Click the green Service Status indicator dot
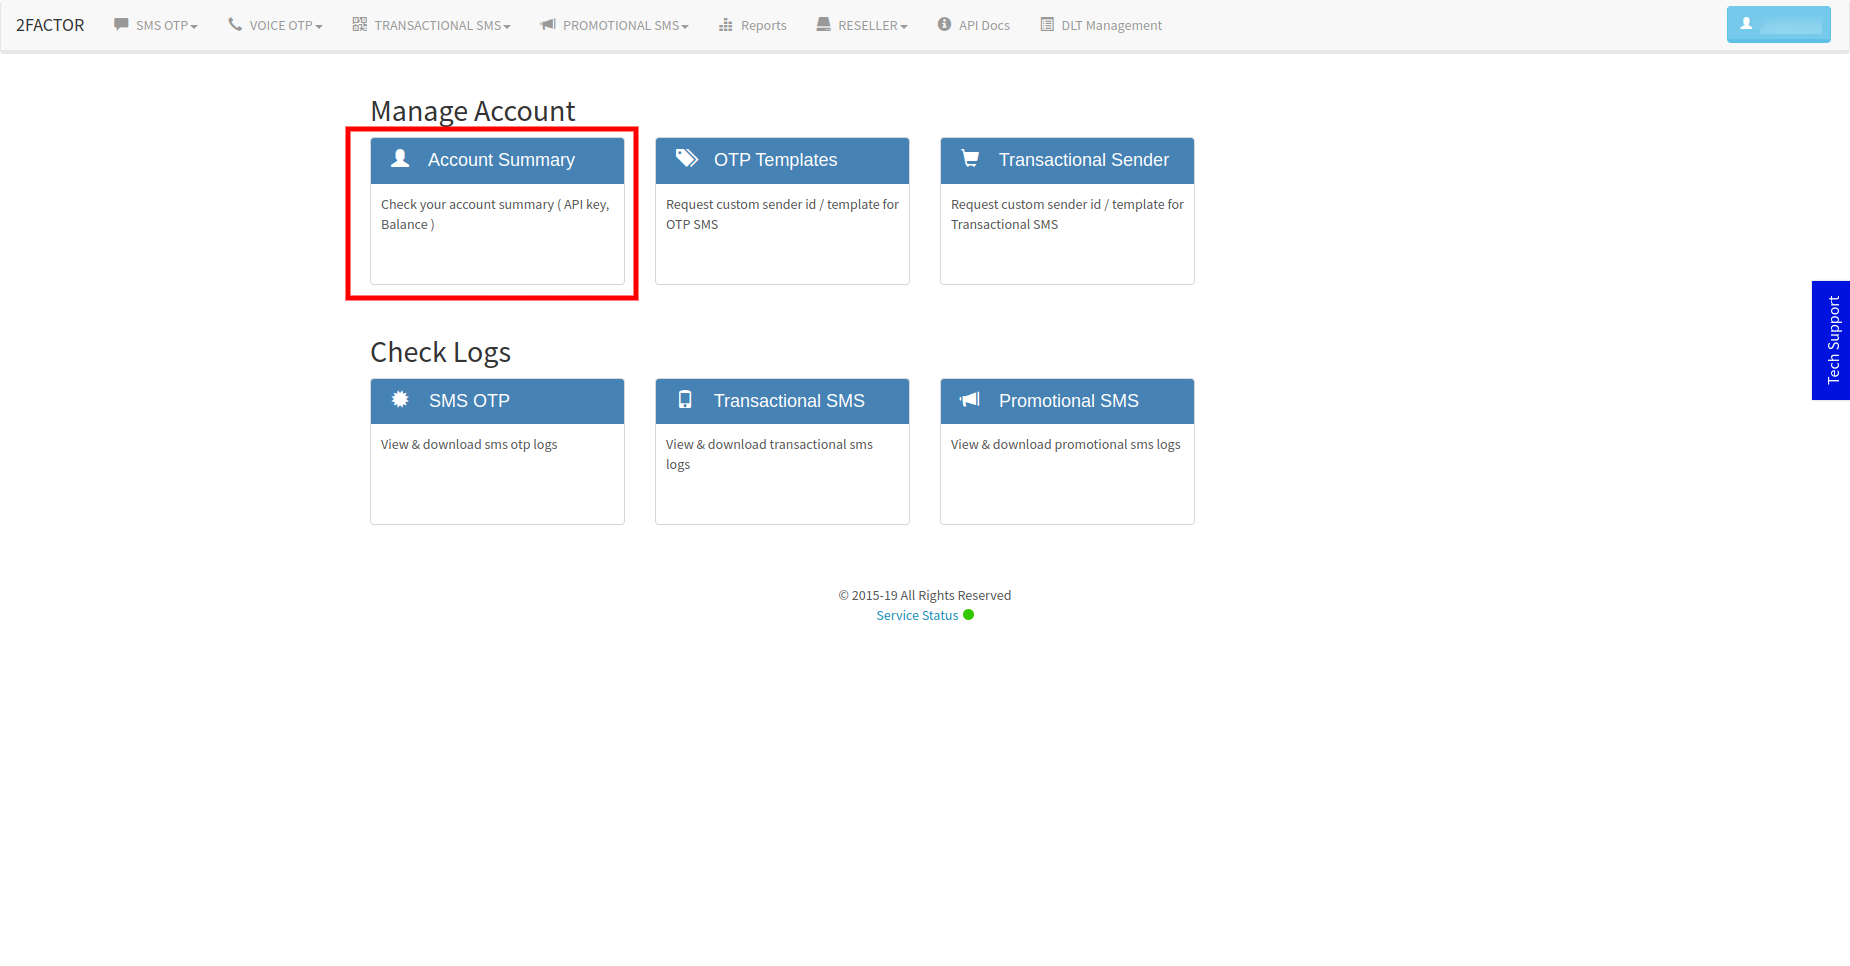The image size is (1850, 966). coord(968,615)
